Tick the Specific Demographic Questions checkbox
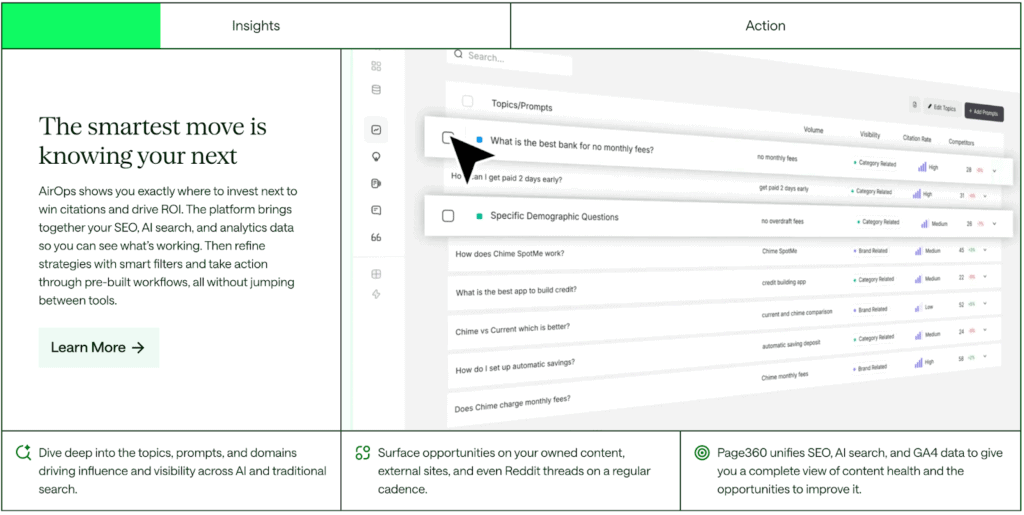The height and width of the screenshot is (515, 1024). click(448, 216)
